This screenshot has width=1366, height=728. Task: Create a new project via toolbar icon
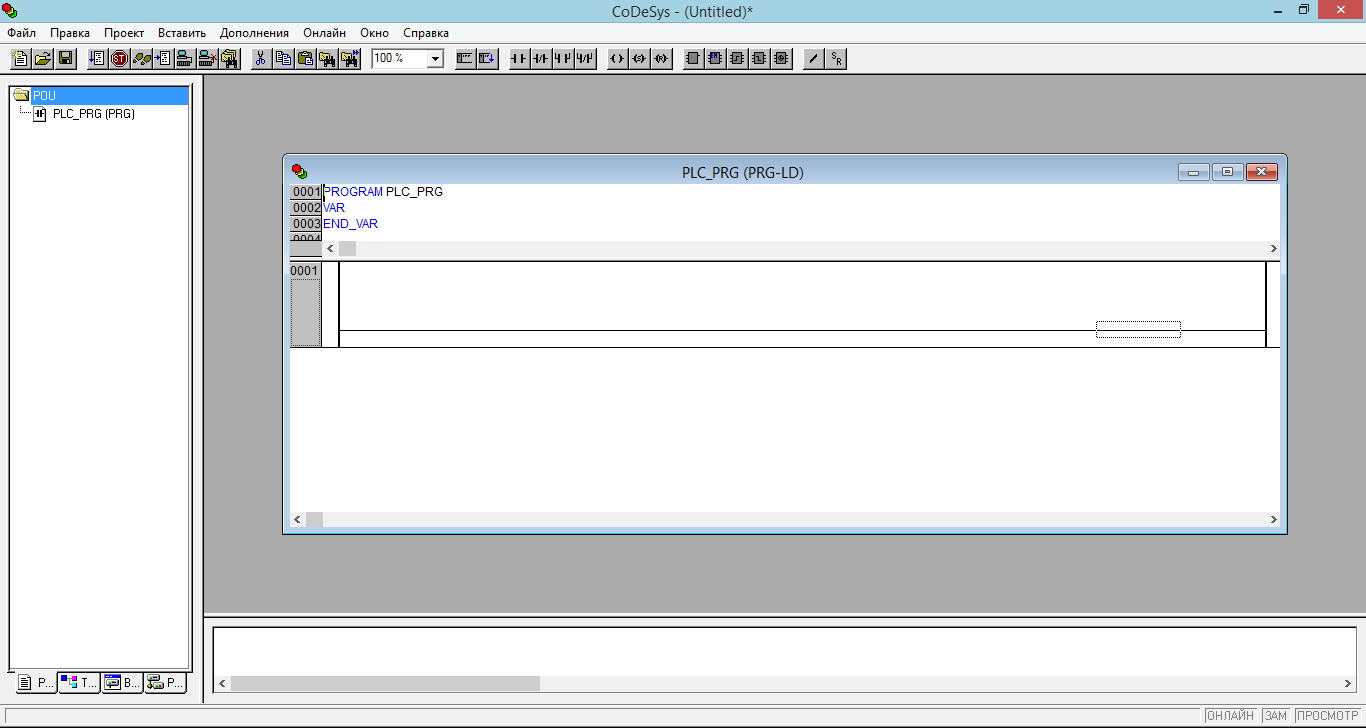click(x=20, y=59)
